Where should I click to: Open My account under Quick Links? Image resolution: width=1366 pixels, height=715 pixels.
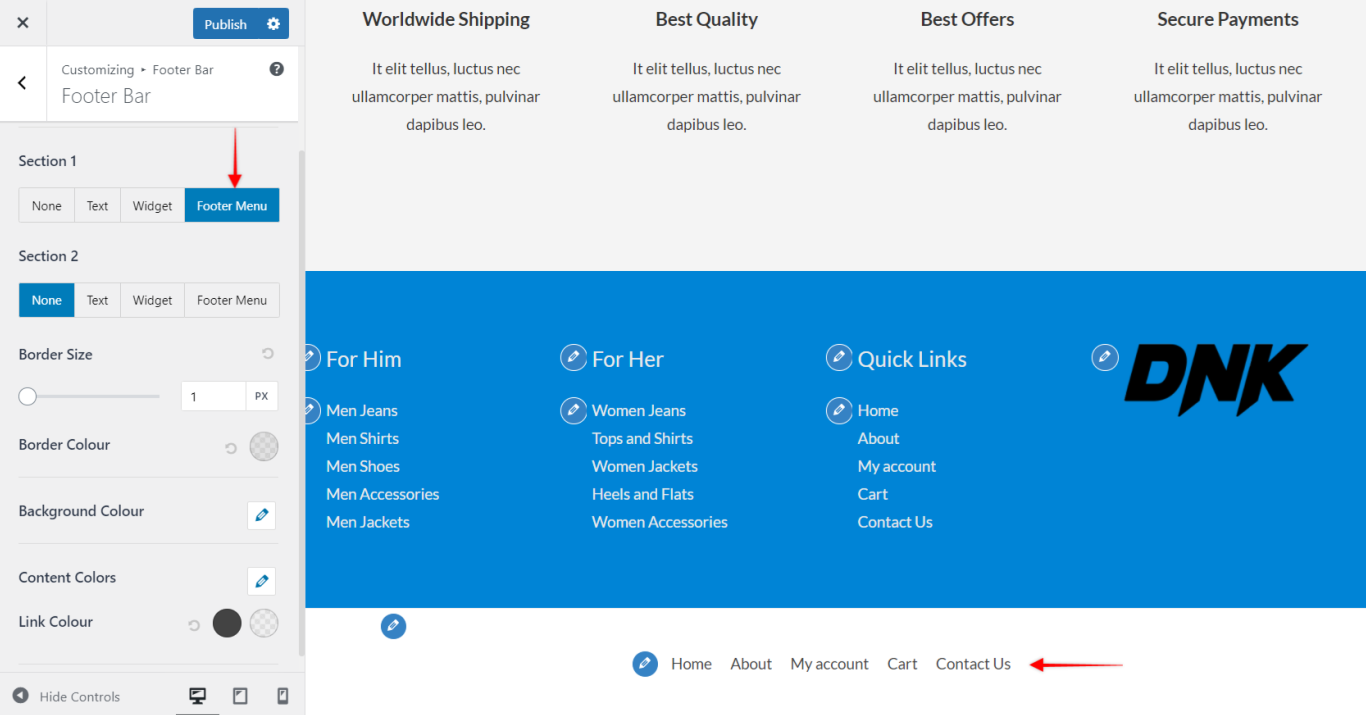click(x=897, y=466)
